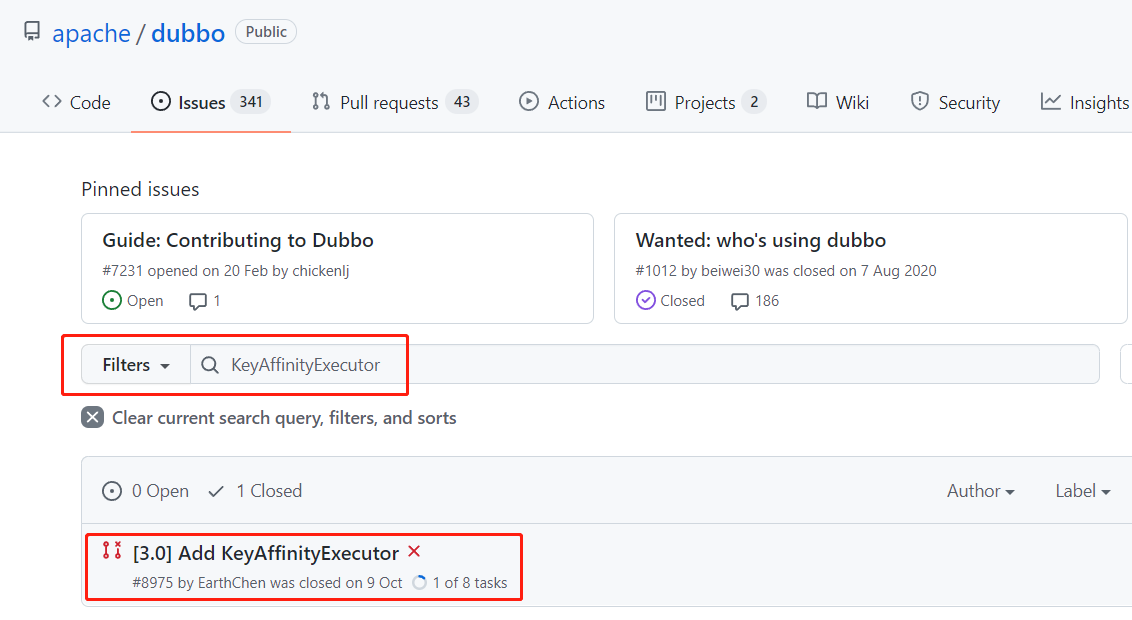The image size is (1132, 620).
Task: Click the closed pull request icon for #8975
Action: 112,551
